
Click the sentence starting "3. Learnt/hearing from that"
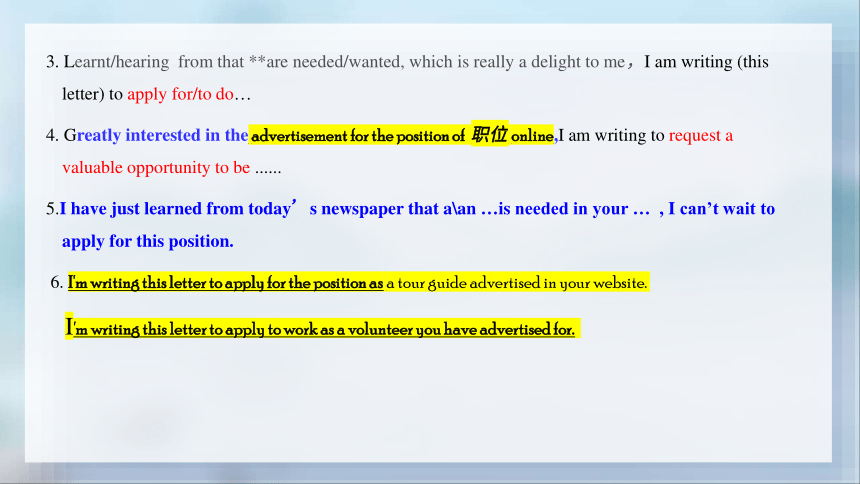tap(407, 78)
